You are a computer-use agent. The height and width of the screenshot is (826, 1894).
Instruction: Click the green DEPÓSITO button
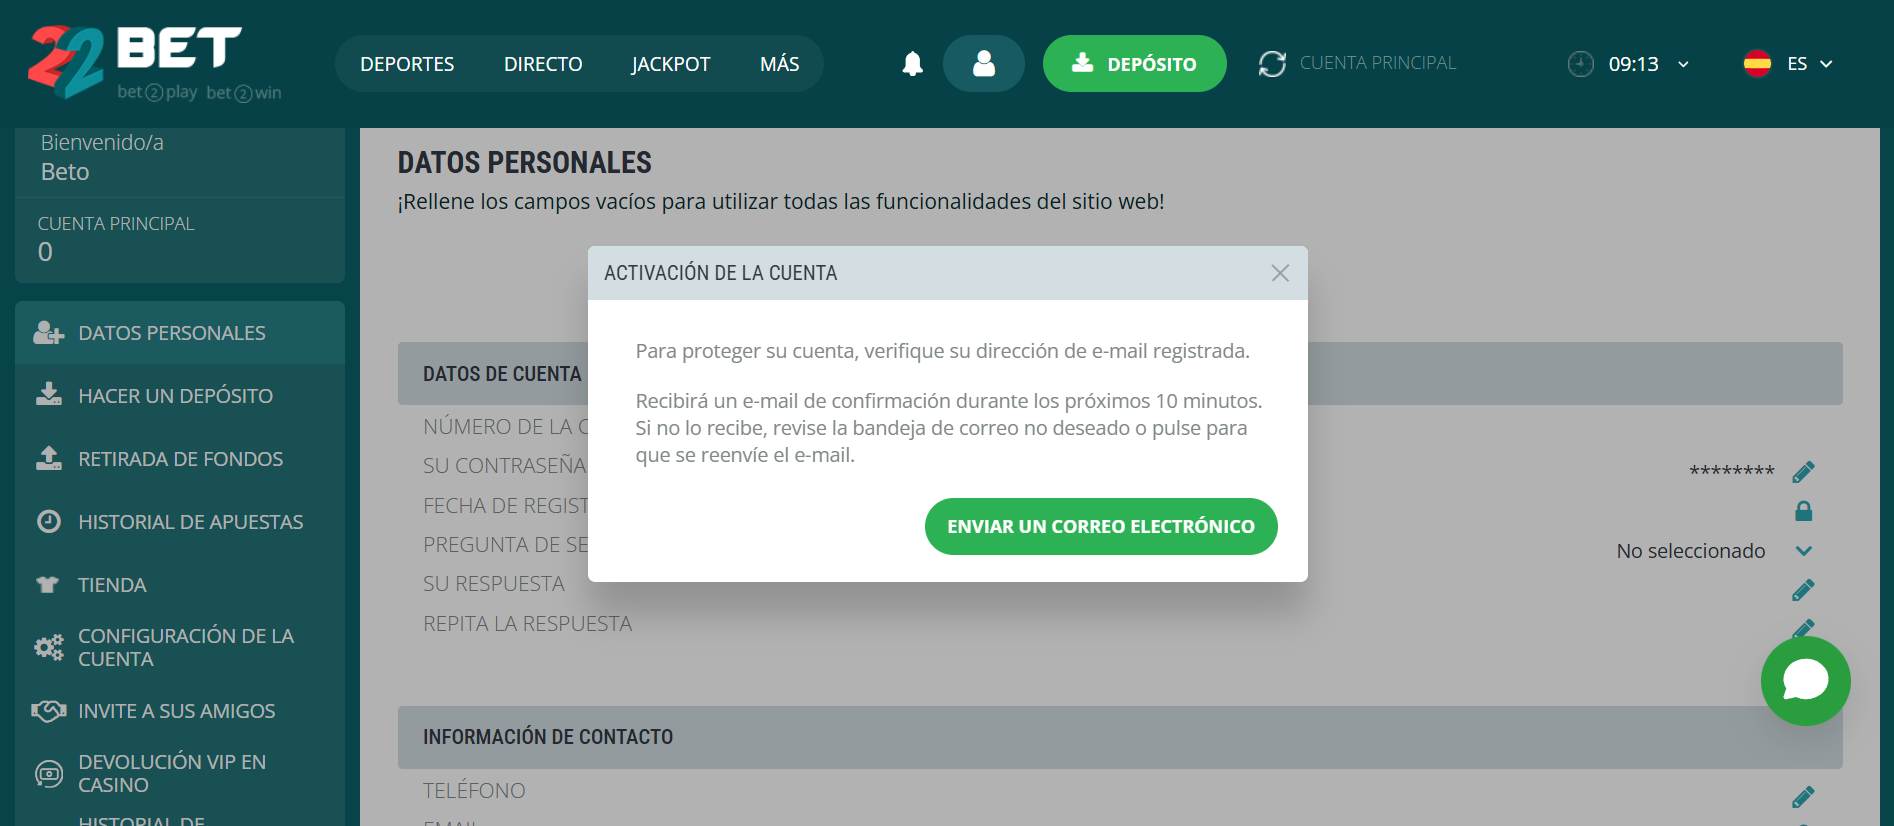[1134, 64]
